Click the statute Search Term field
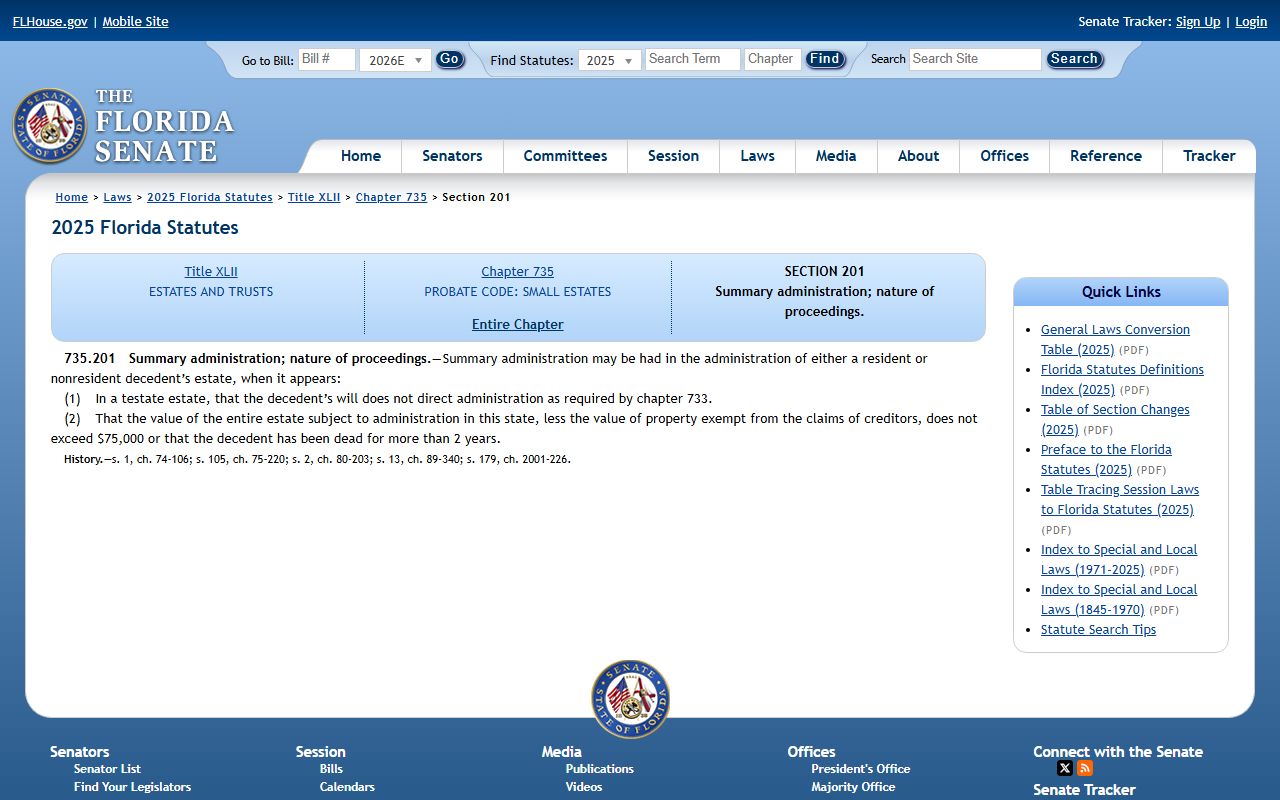Screen dimensions: 1280x800 point(692,59)
